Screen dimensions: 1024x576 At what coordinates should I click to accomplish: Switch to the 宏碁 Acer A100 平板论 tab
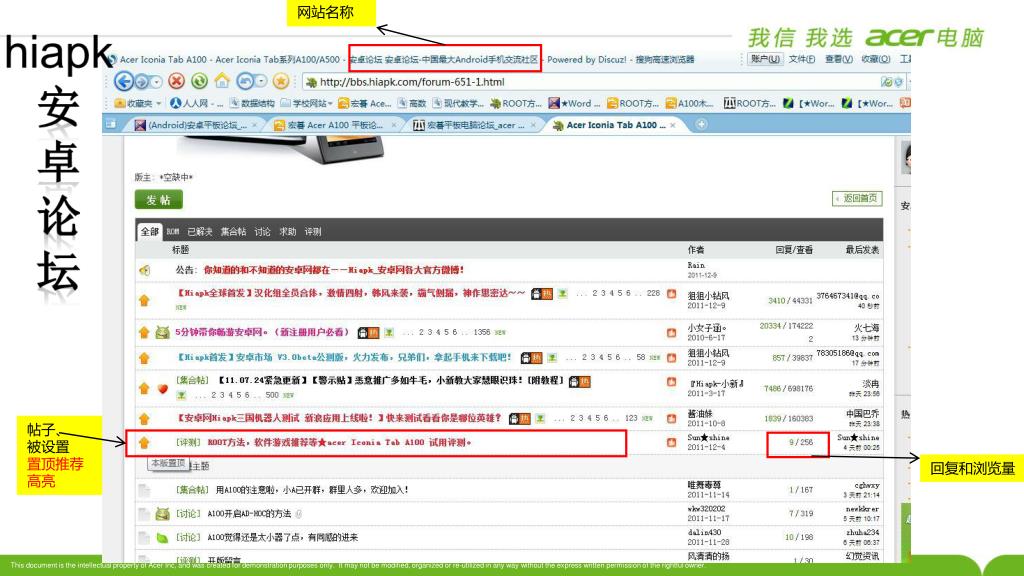point(333,125)
